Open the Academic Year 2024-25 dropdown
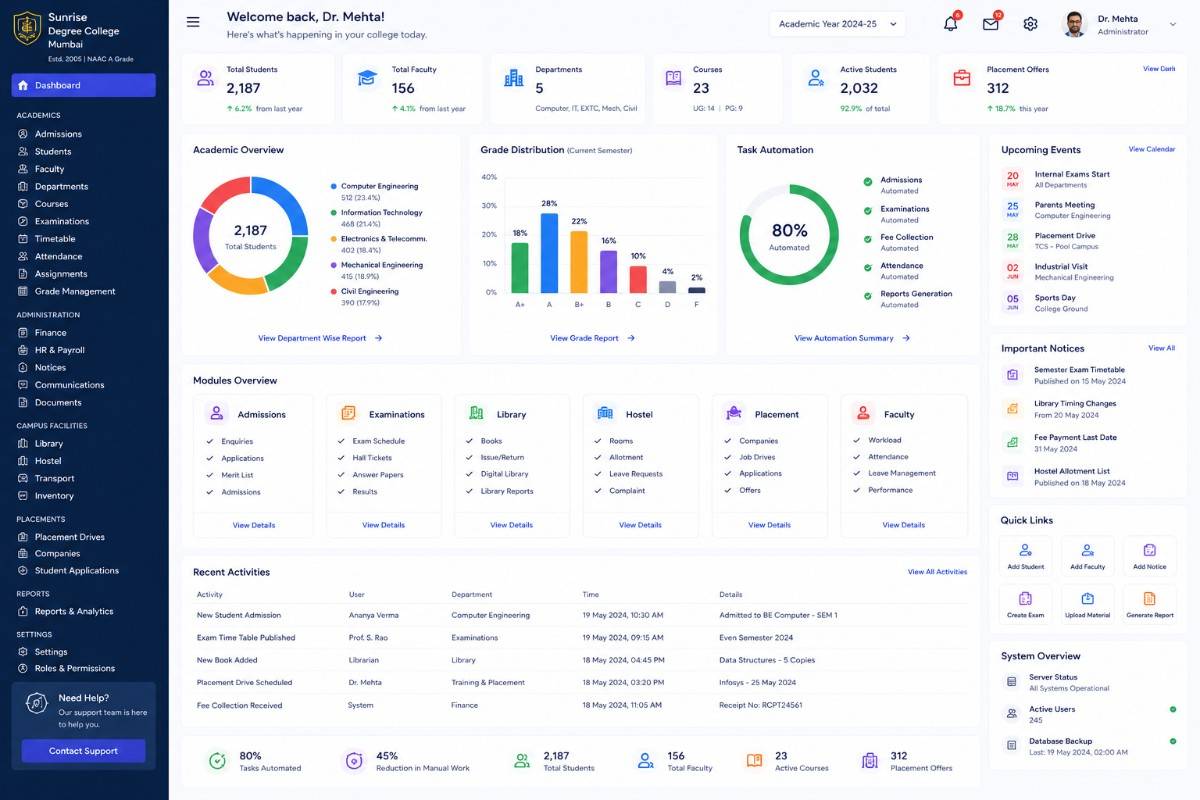 pyautogui.click(x=837, y=24)
